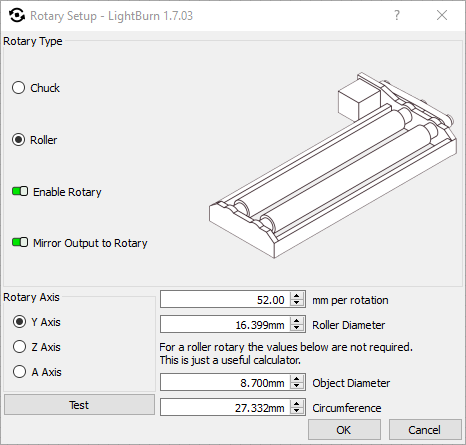This screenshot has height=445, width=466.
Task: Toggle Mirror Output to Rotary switch
Action: (20, 243)
